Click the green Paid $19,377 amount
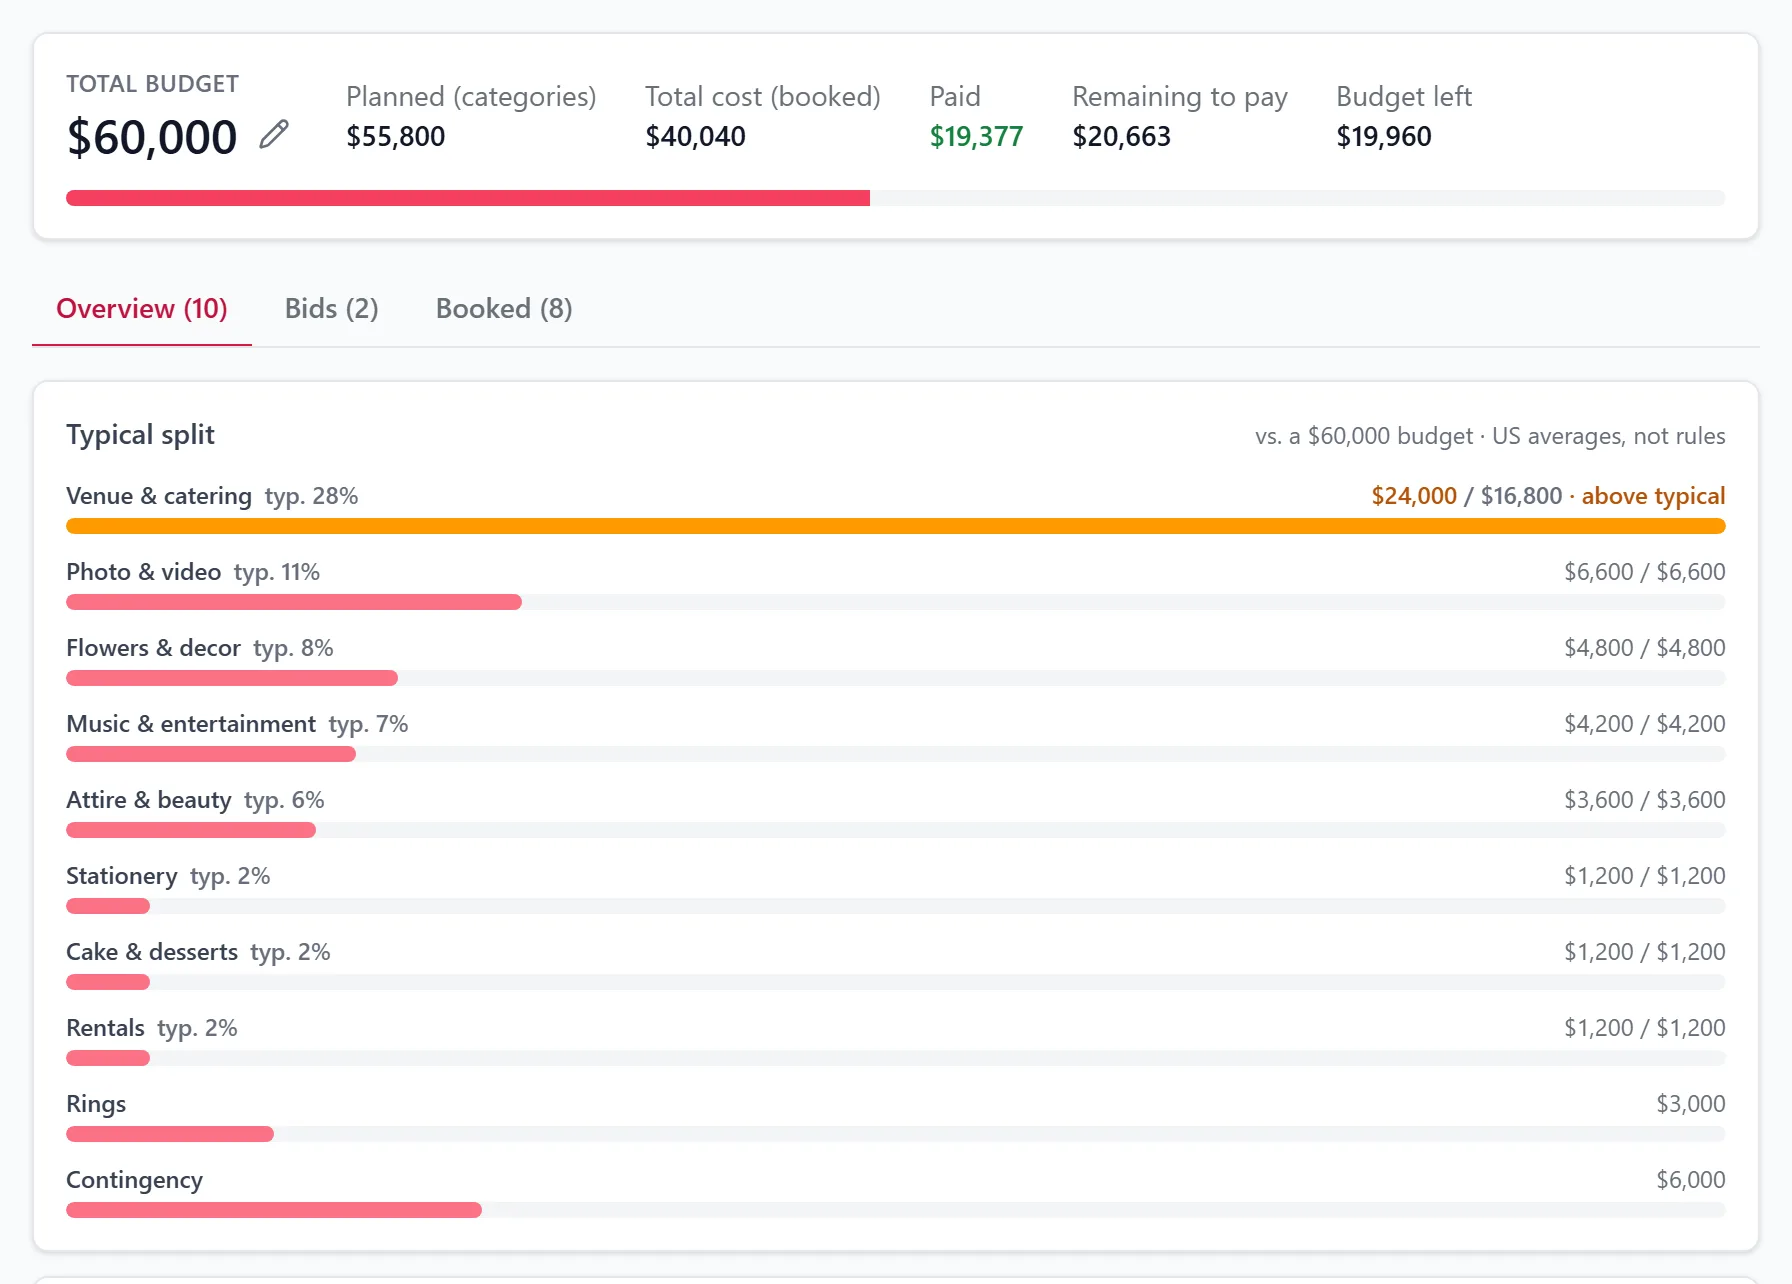1792x1284 pixels. [977, 136]
